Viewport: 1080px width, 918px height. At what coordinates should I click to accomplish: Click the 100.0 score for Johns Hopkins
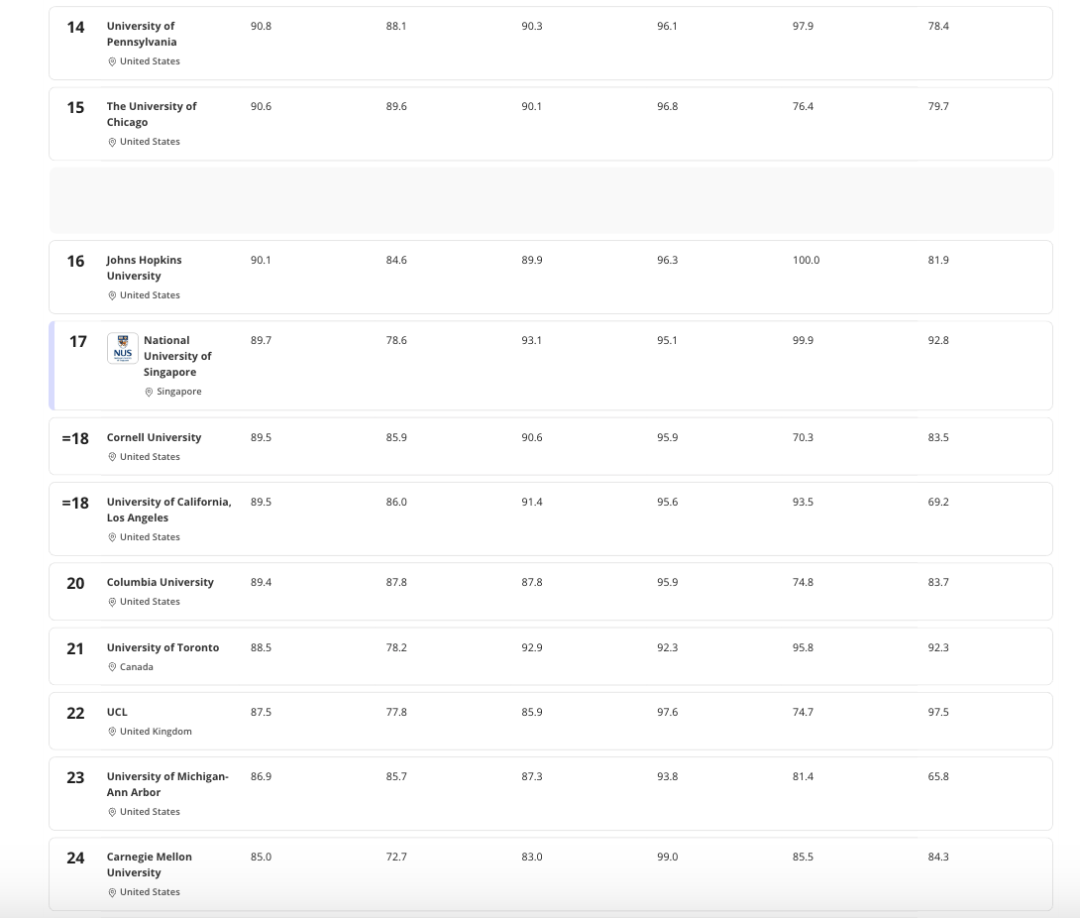(806, 260)
